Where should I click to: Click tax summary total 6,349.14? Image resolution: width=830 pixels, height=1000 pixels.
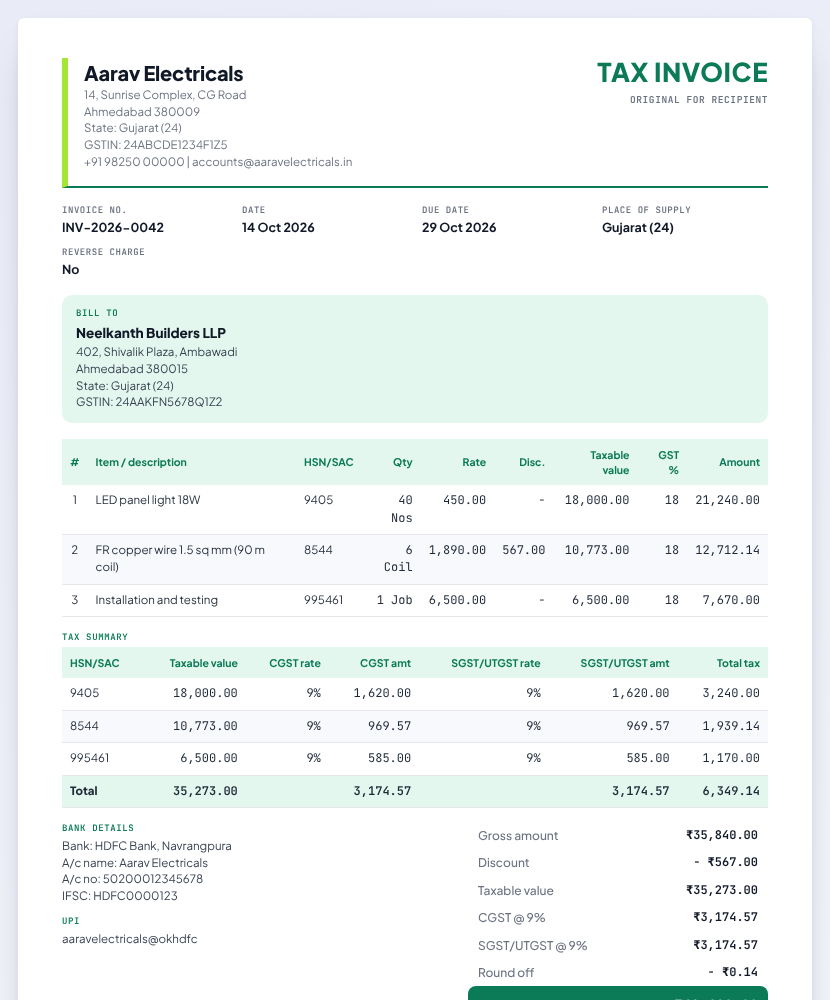tap(731, 791)
